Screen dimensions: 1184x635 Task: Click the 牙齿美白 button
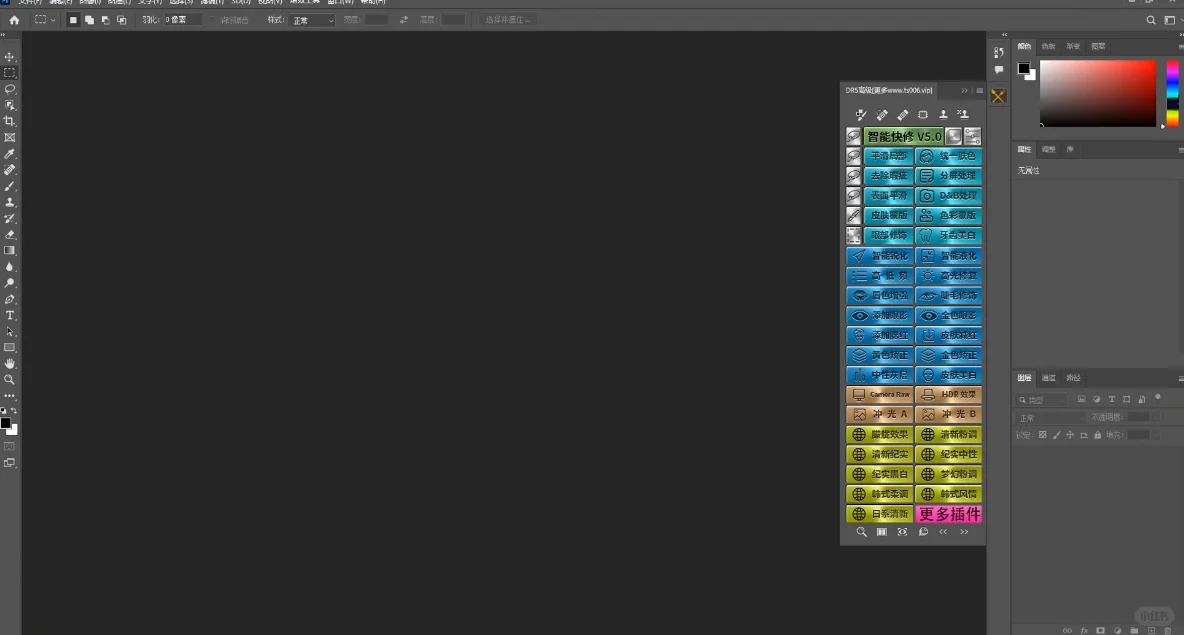948,236
